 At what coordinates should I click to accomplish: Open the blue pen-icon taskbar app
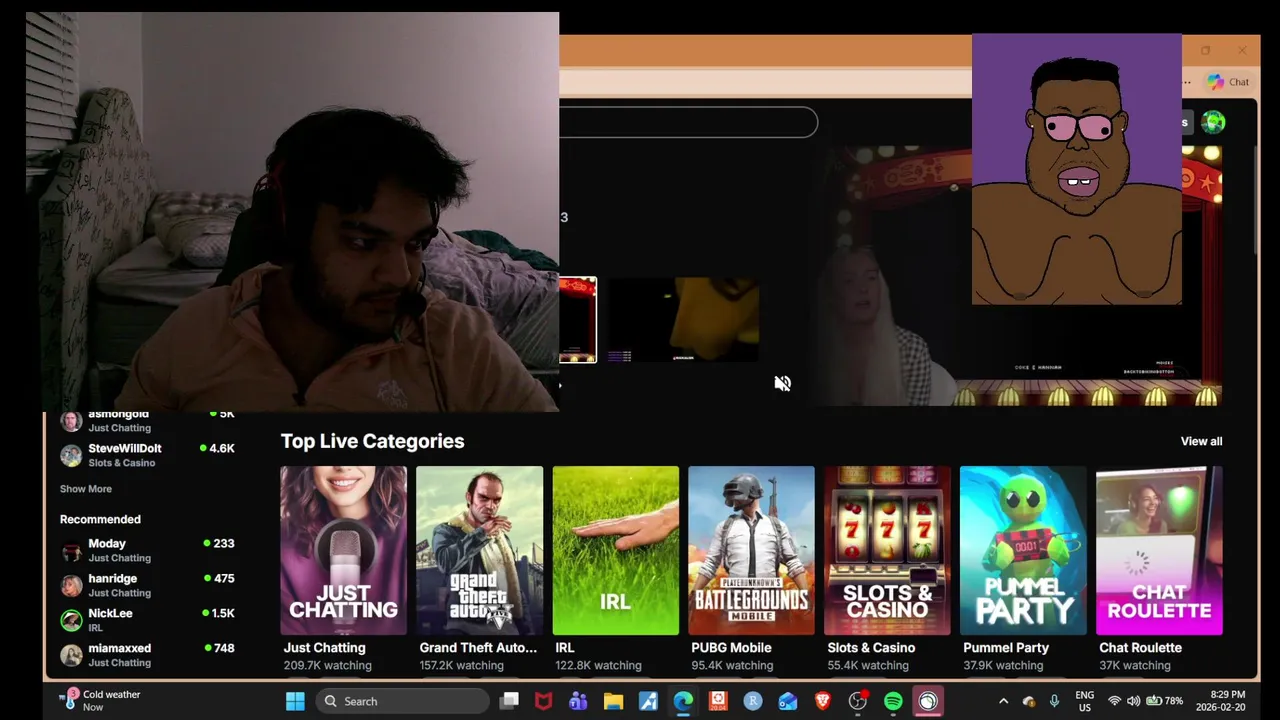(x=648, y=701)
